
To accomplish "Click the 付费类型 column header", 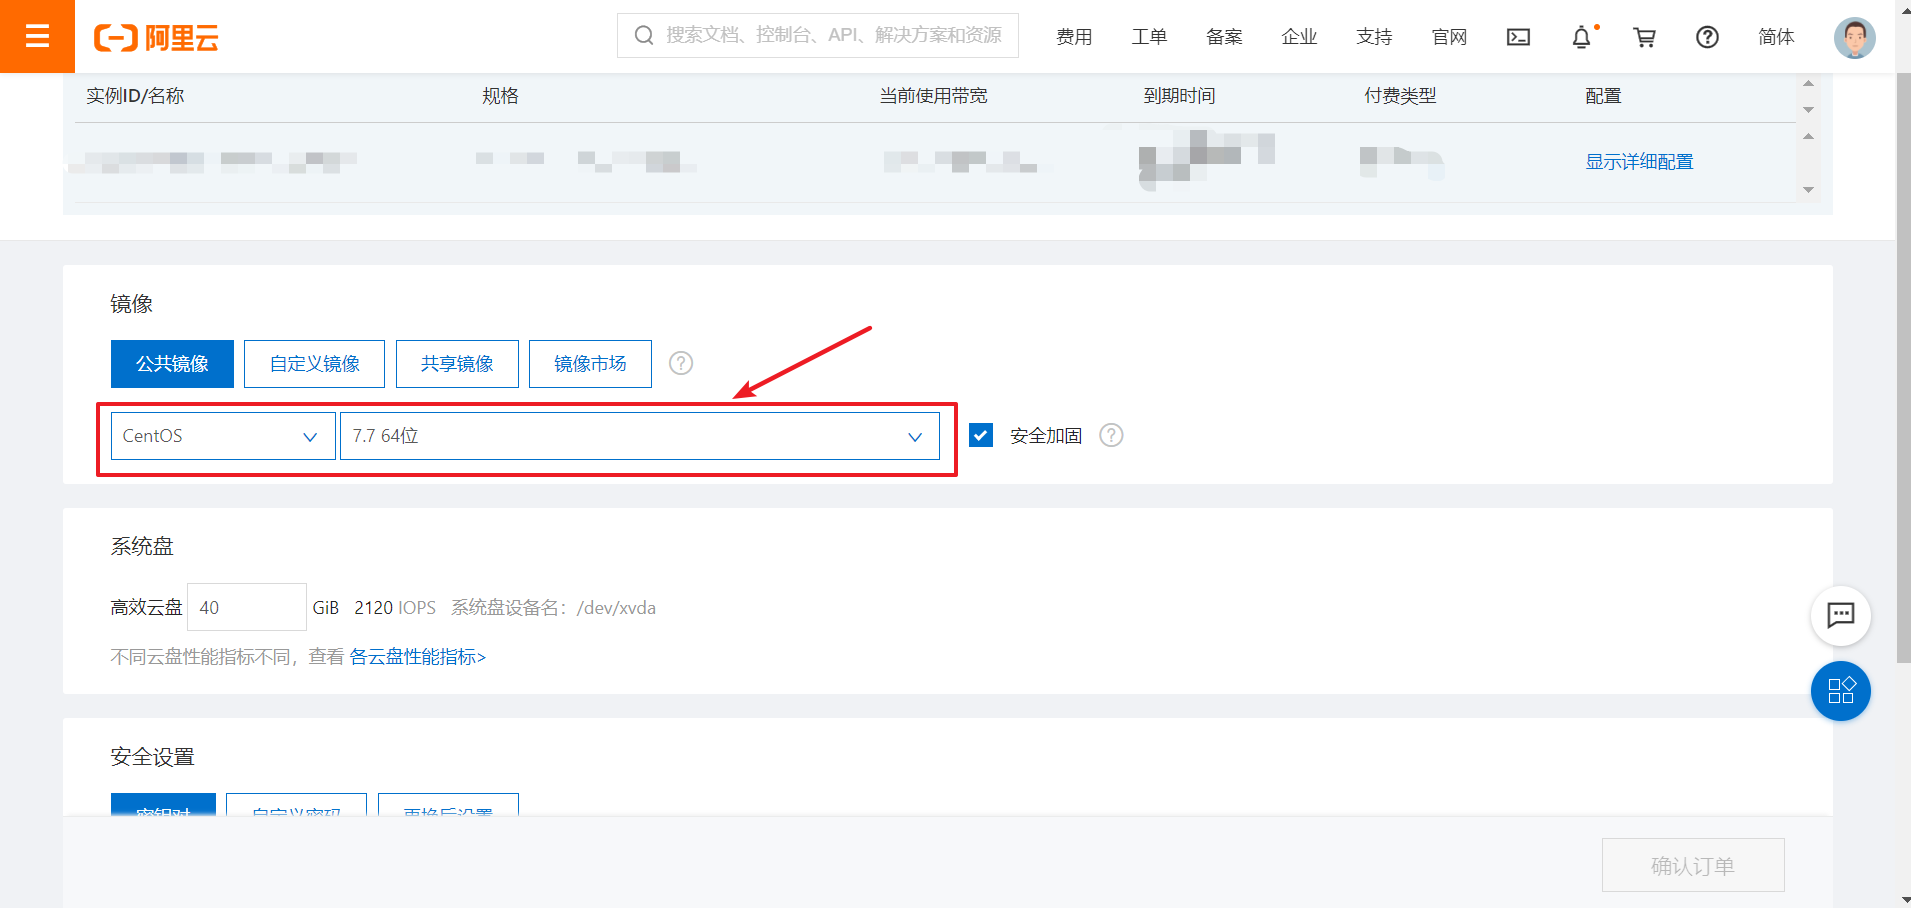I will tap(1400, 96).
